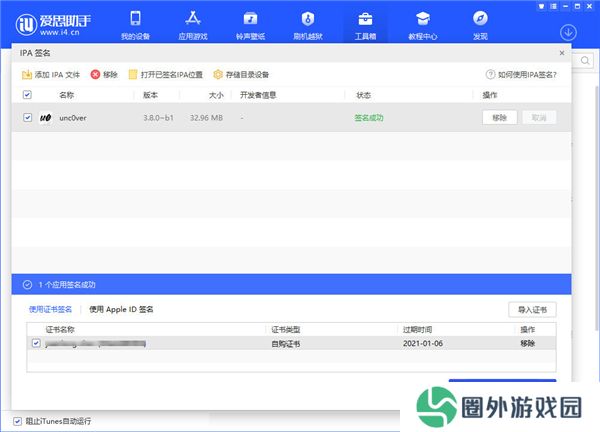The height and width of the screenshot is (432, 600).
Task: Click 状态 column header
Action: click(364, 95)
